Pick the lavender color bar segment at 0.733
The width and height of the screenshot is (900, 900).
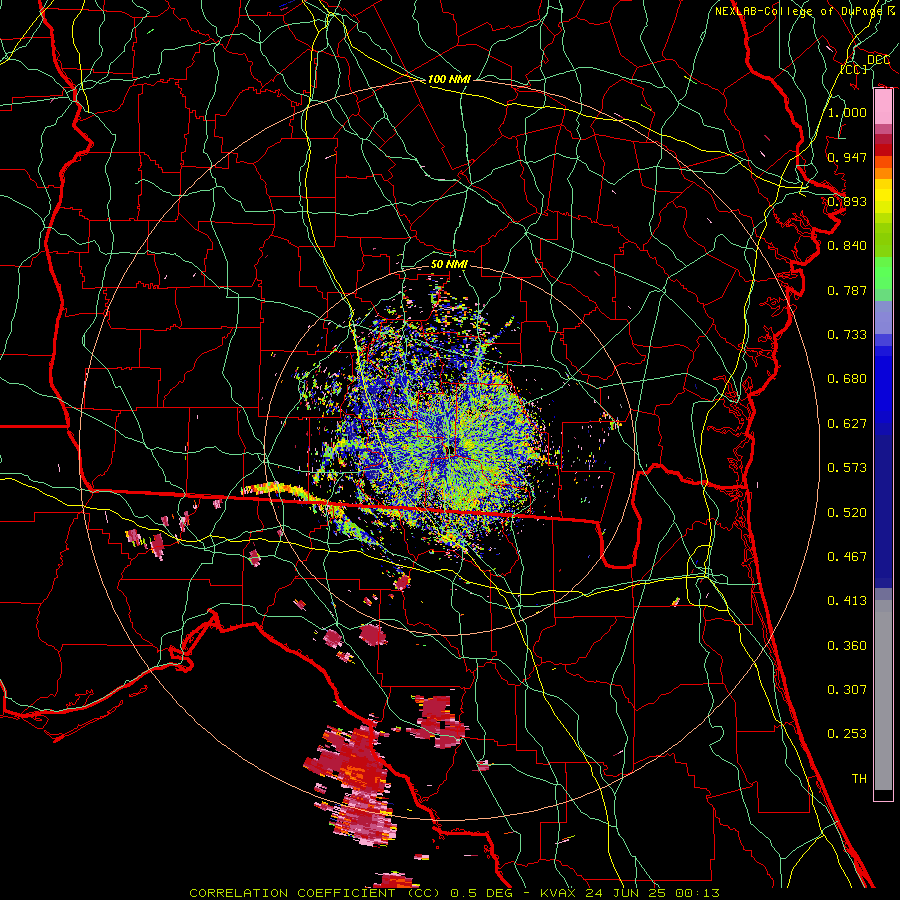click(x=883, y=318)
